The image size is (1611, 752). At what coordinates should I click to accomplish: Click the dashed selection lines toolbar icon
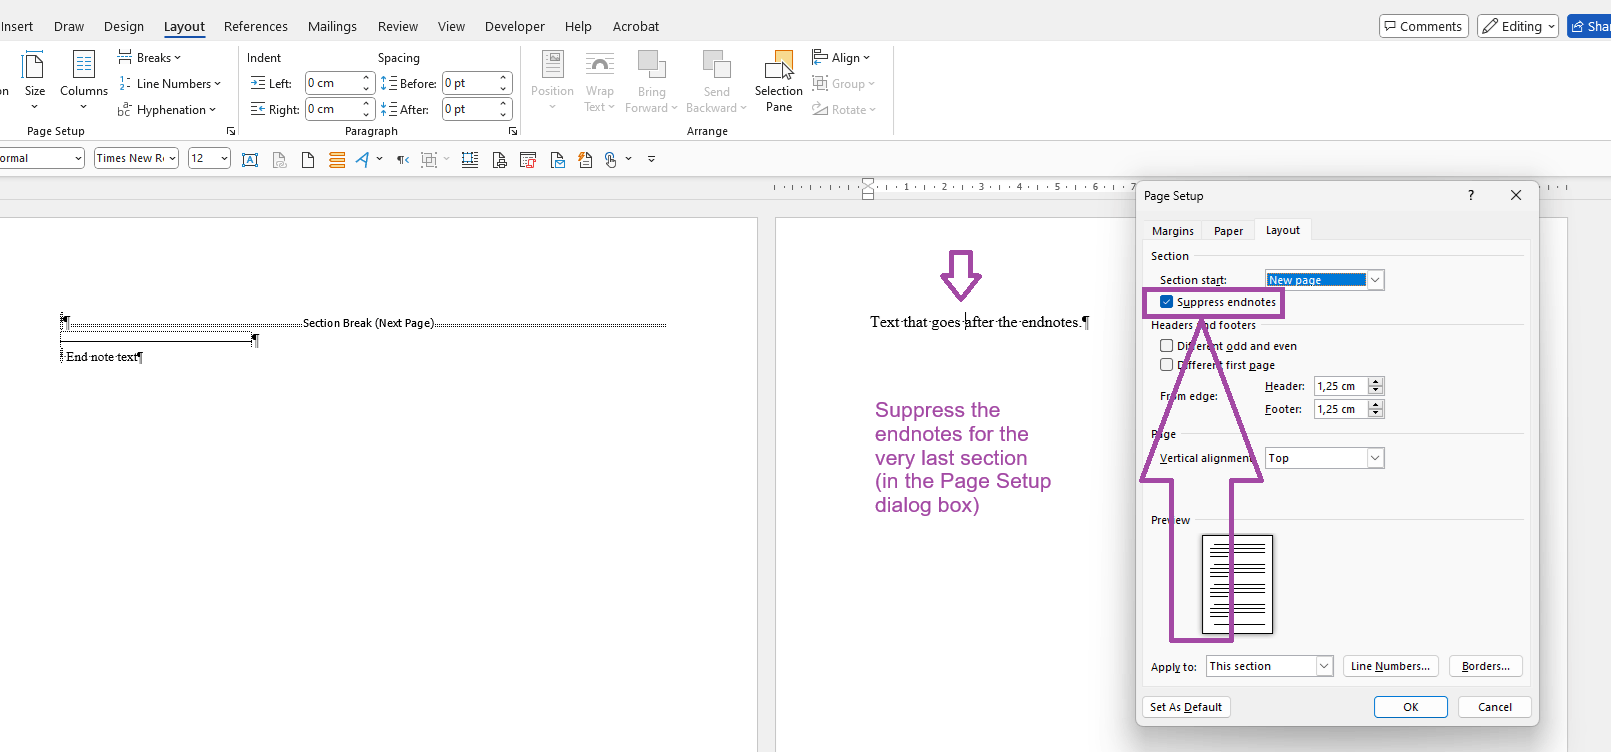(469, 159)
